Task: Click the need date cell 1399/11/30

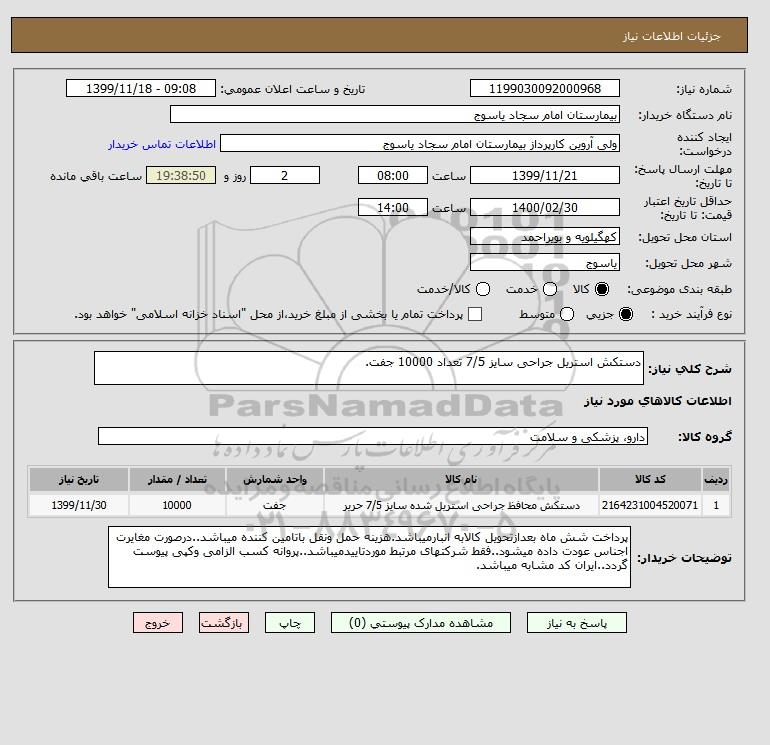Action: 79,505
